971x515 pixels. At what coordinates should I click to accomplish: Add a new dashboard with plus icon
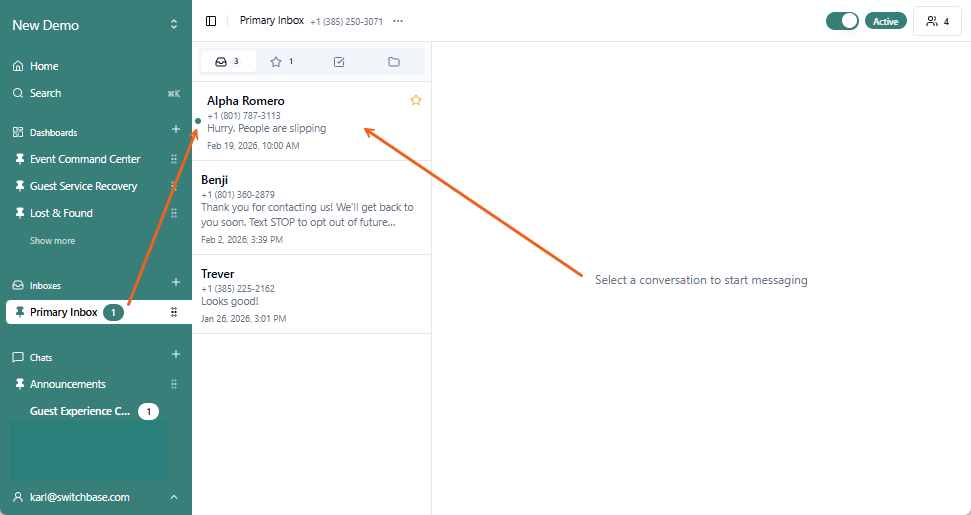tap(176, 130)
